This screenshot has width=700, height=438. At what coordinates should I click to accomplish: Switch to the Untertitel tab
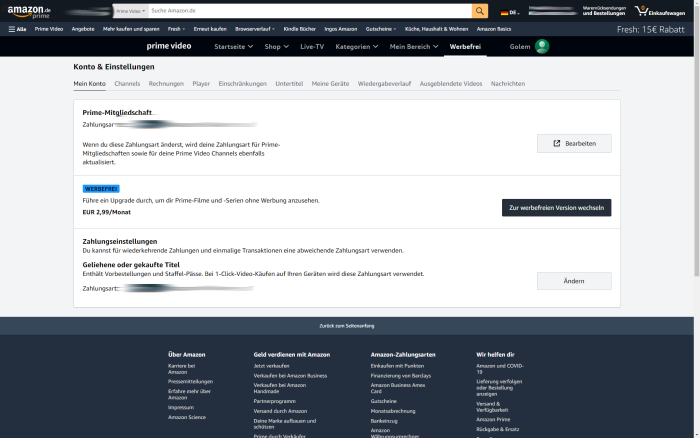(289, 83)
